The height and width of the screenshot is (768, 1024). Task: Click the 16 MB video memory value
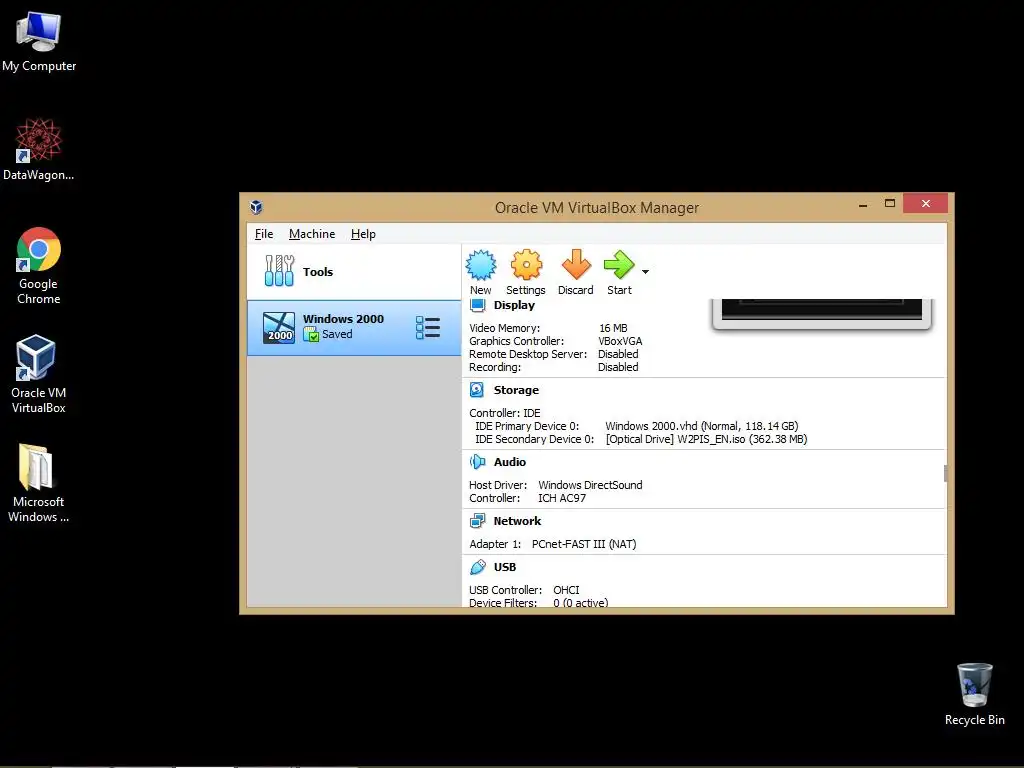pyautogui.click(x=613, y=328)
